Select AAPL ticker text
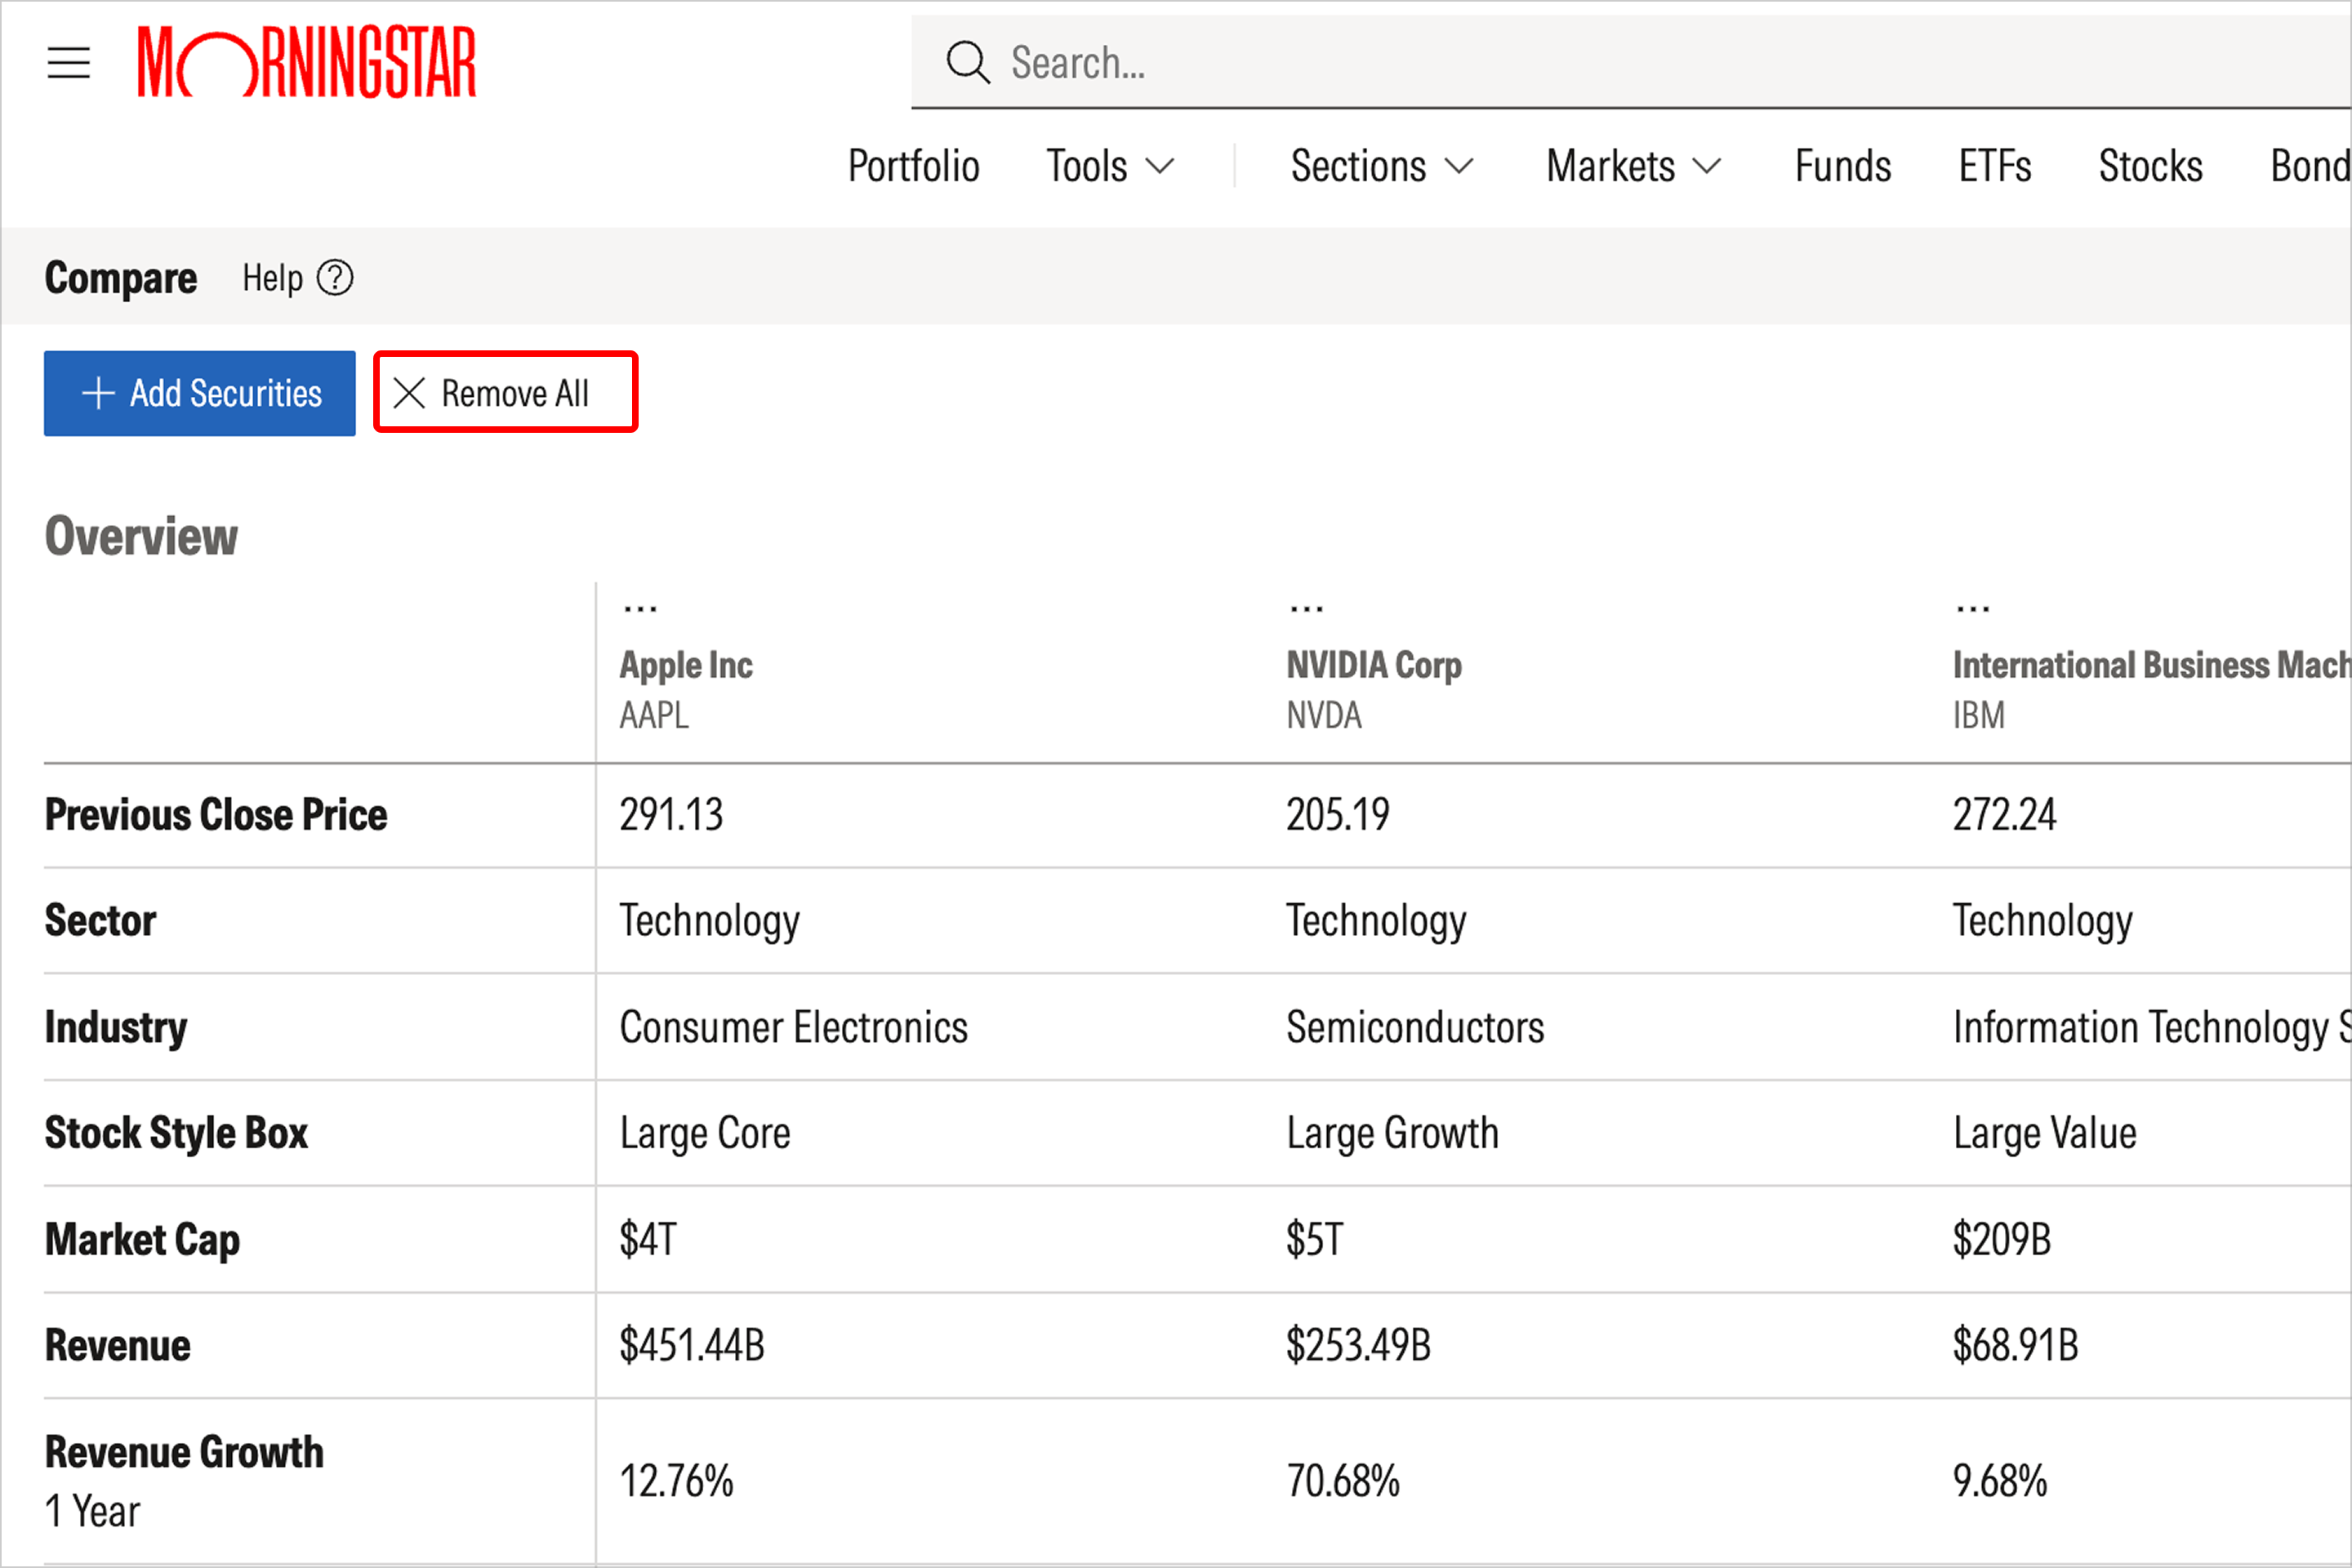 pos(654,716)
